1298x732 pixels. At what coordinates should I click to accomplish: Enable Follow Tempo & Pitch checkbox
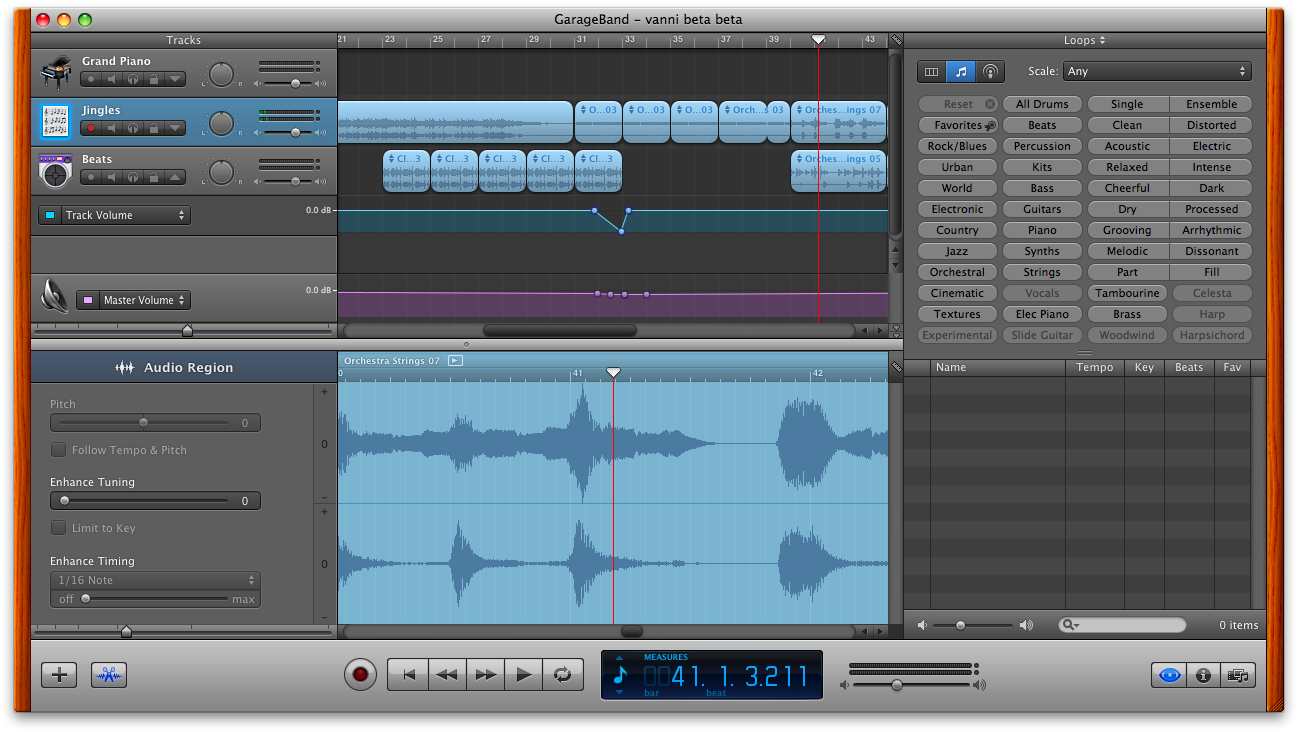[58, 450]
